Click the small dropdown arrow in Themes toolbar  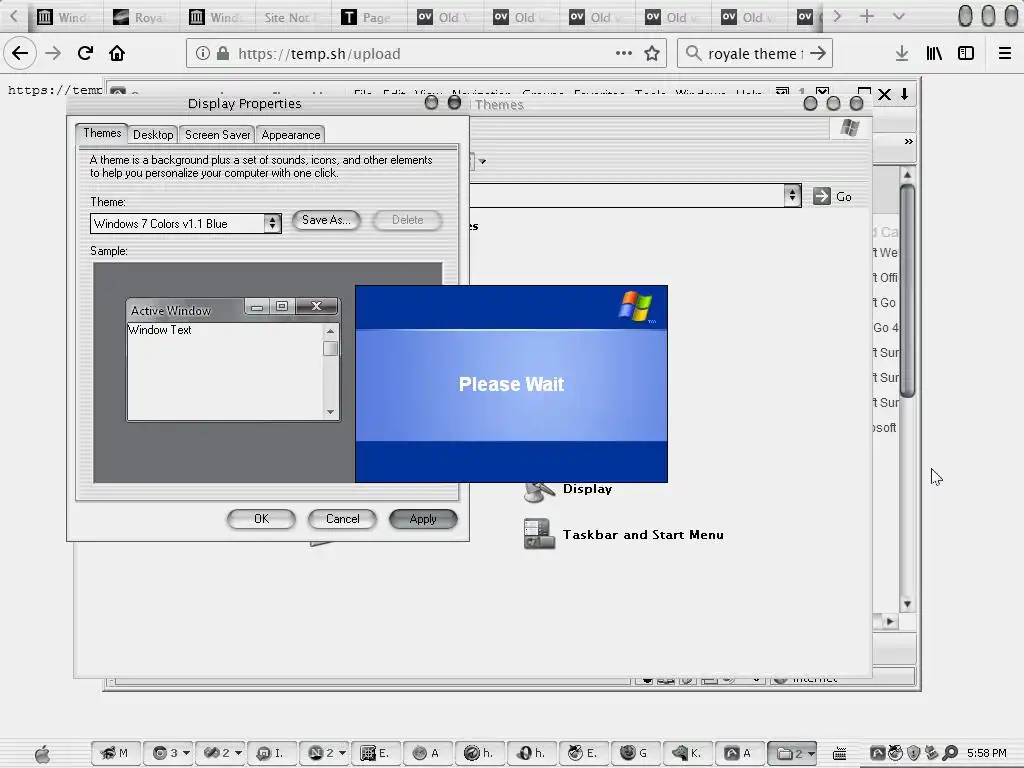click(482, 161)
